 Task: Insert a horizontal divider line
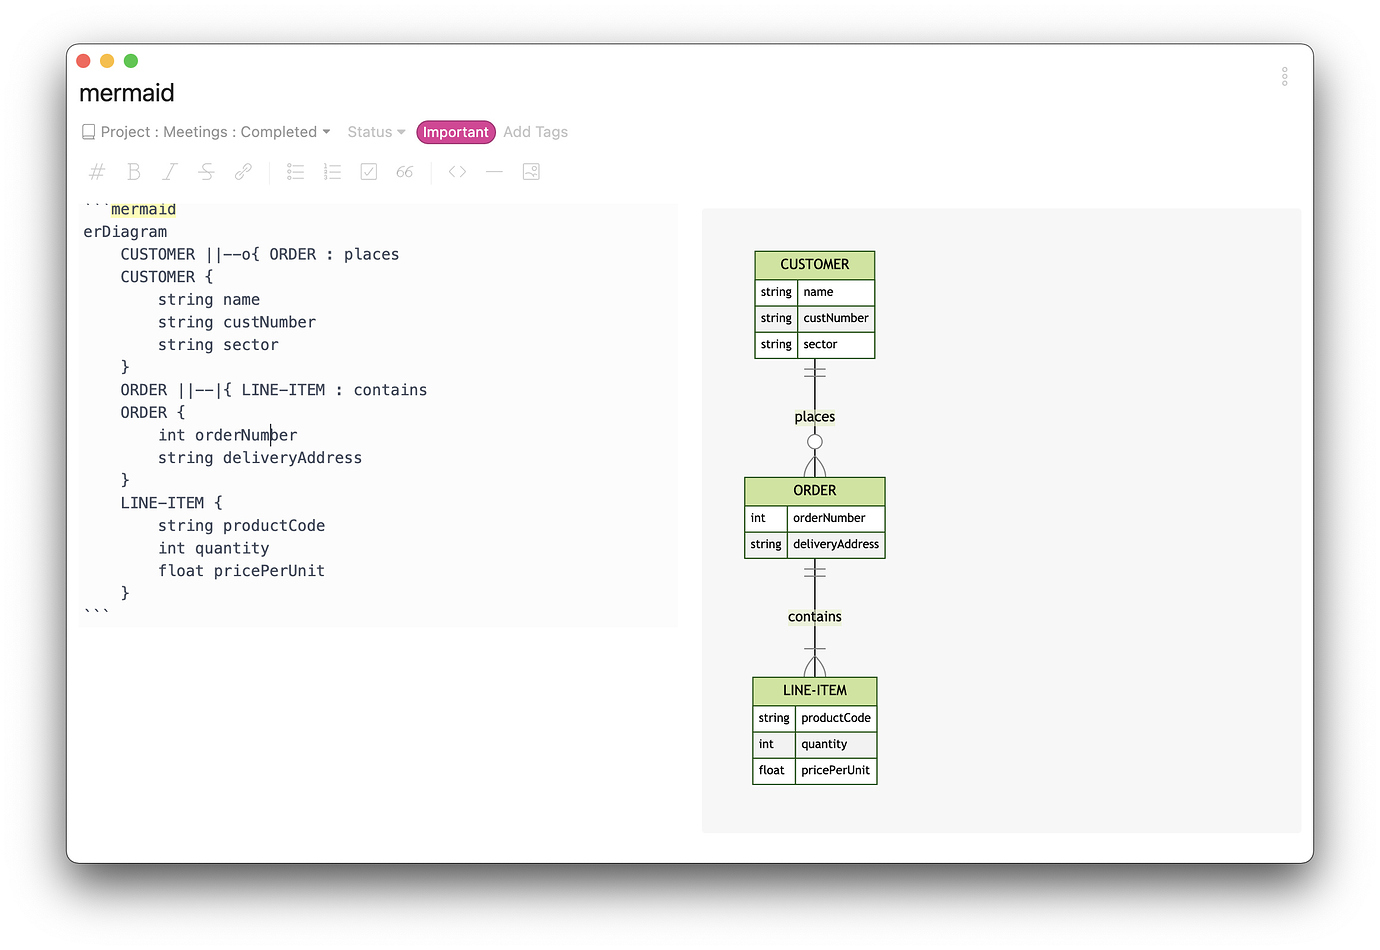493,171
